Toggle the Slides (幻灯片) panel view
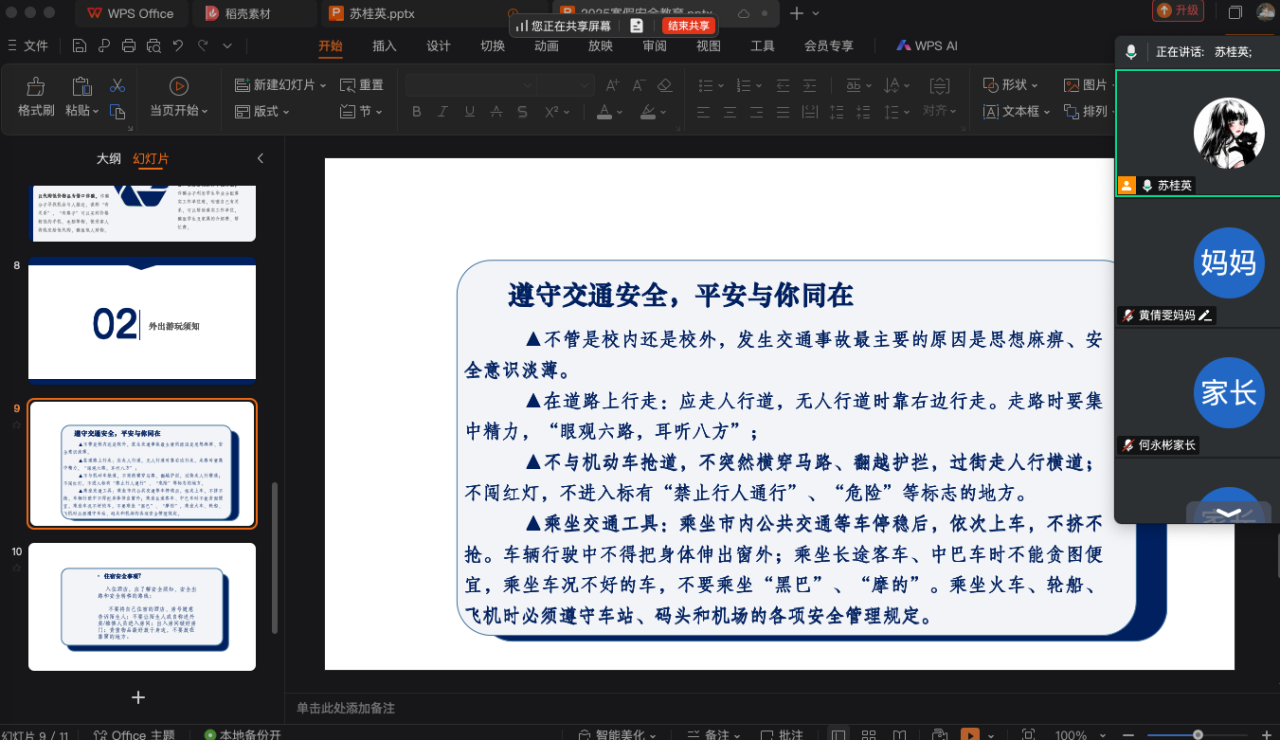The image size is (1280, 740). (151, 159)
